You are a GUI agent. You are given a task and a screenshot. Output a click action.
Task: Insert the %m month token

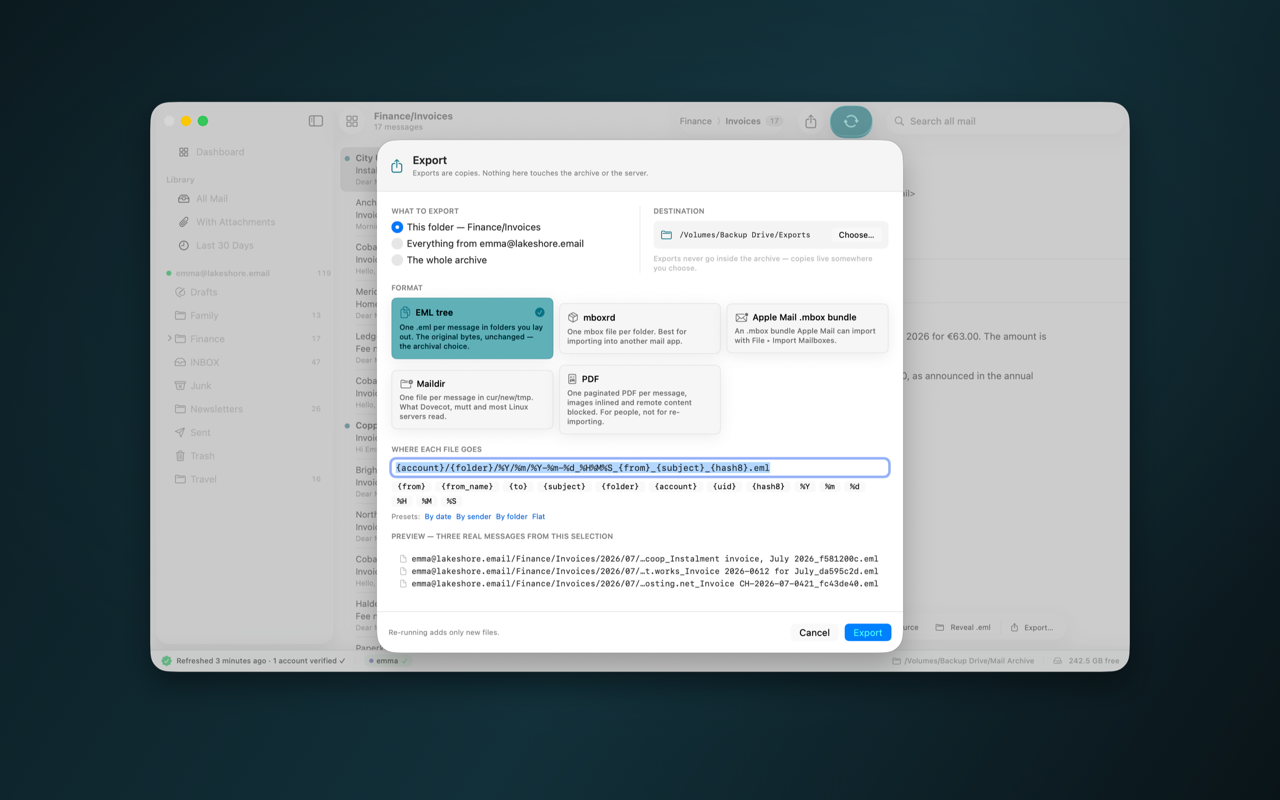tap(829, 487)
